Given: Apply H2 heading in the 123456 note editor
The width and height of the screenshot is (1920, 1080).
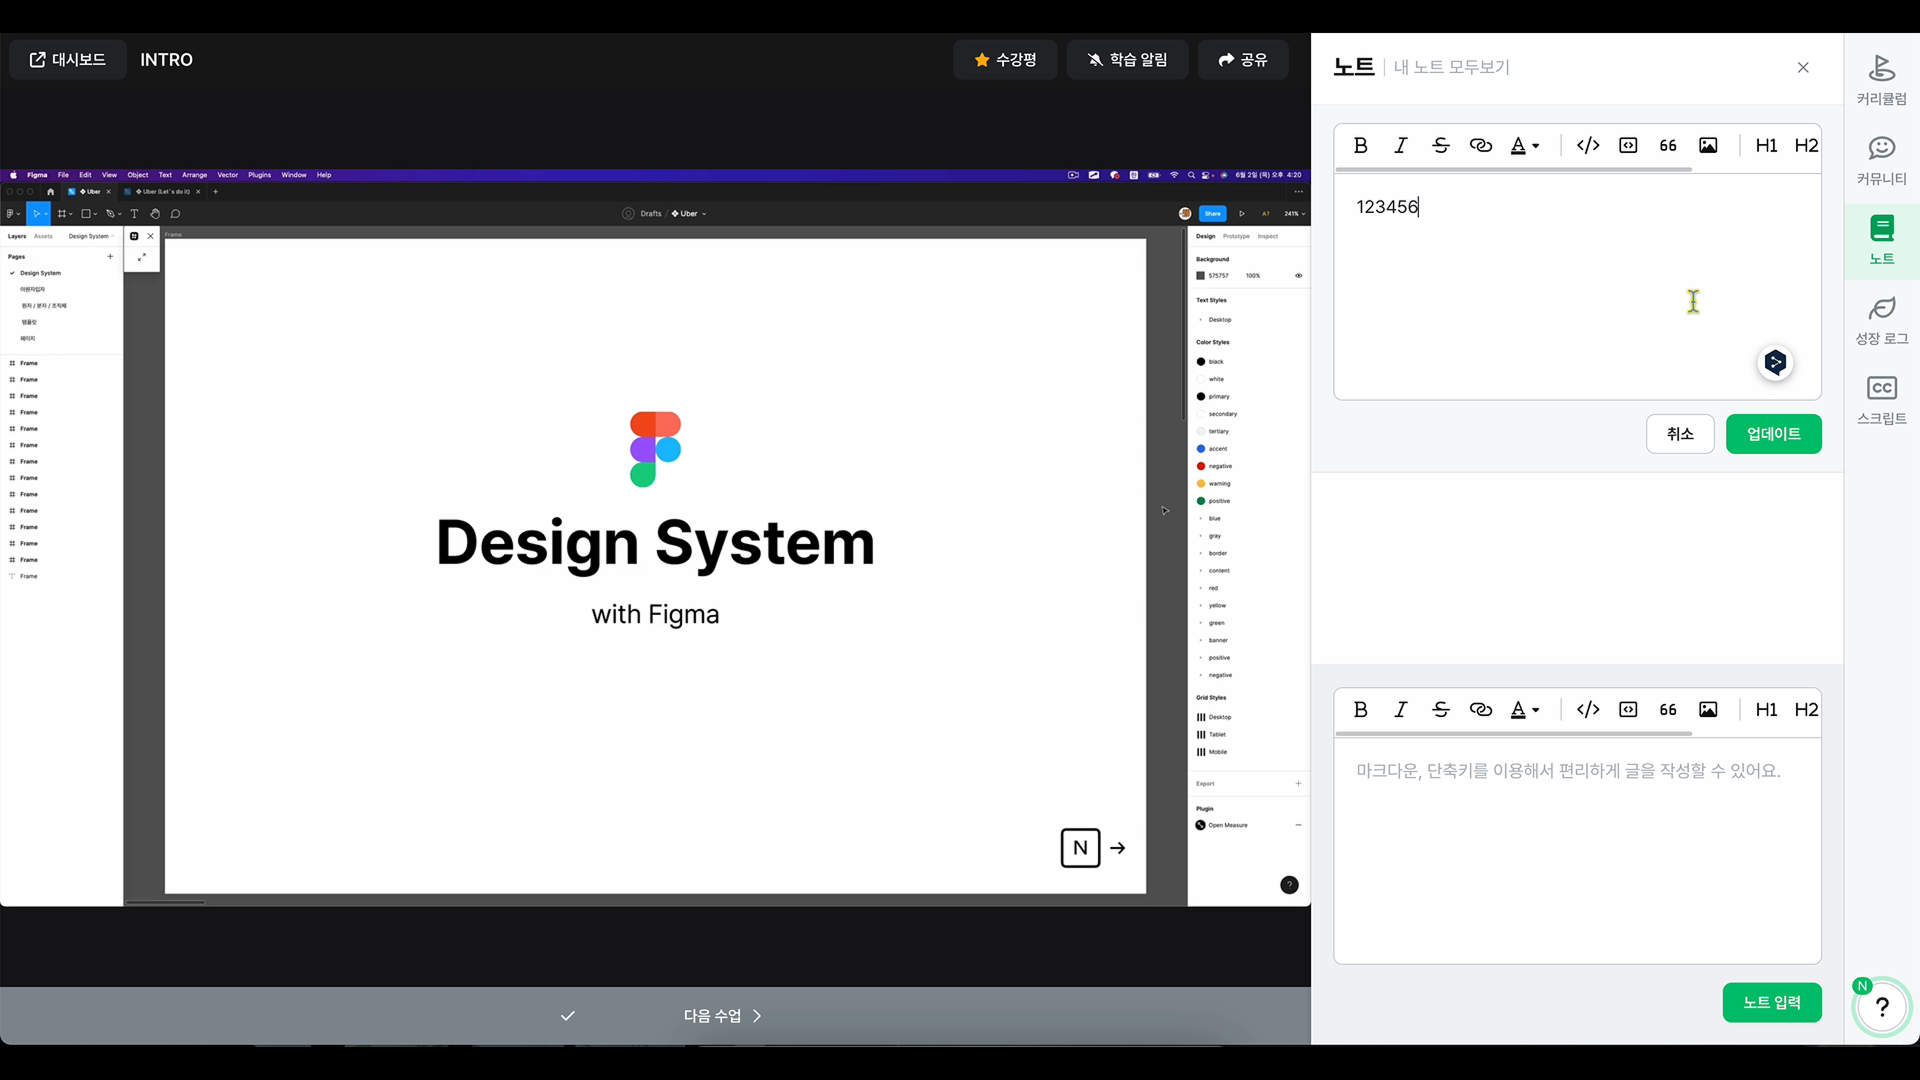Looking at the screenshot, I should tap(1806, 145).
